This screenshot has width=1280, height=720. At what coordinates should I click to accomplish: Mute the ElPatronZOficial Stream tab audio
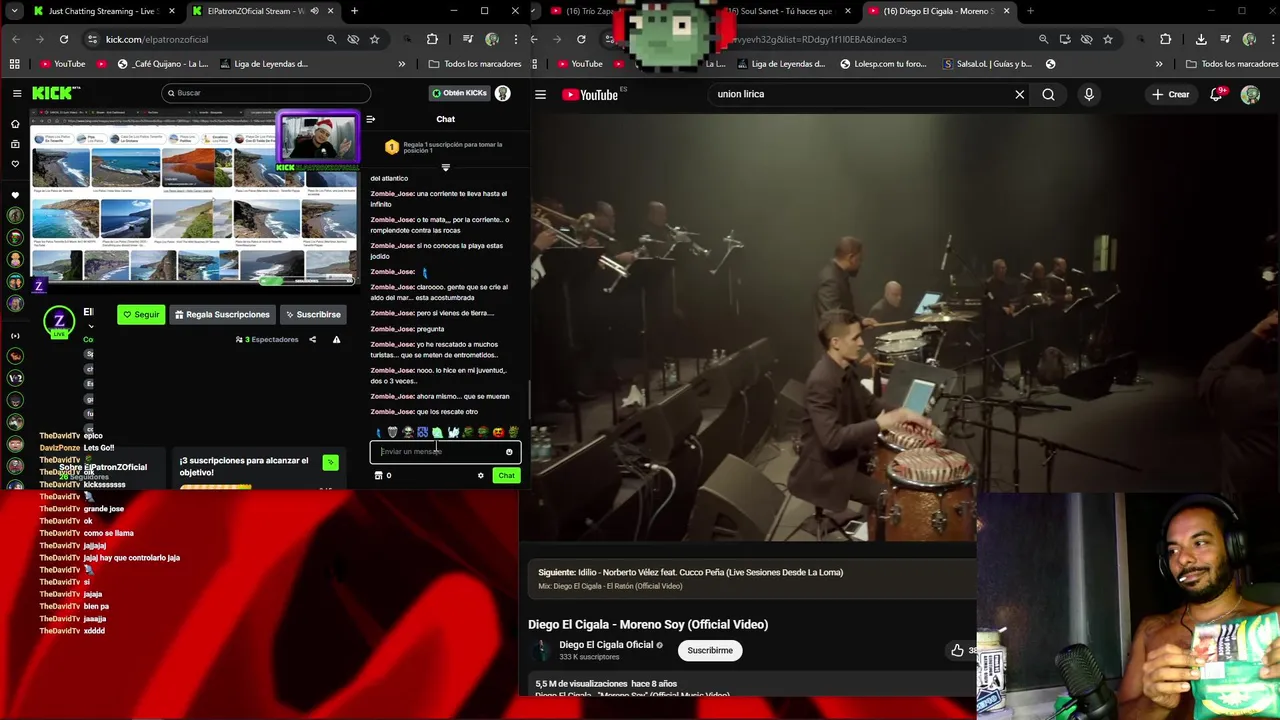pyautogui.click(x=314, y=11)
